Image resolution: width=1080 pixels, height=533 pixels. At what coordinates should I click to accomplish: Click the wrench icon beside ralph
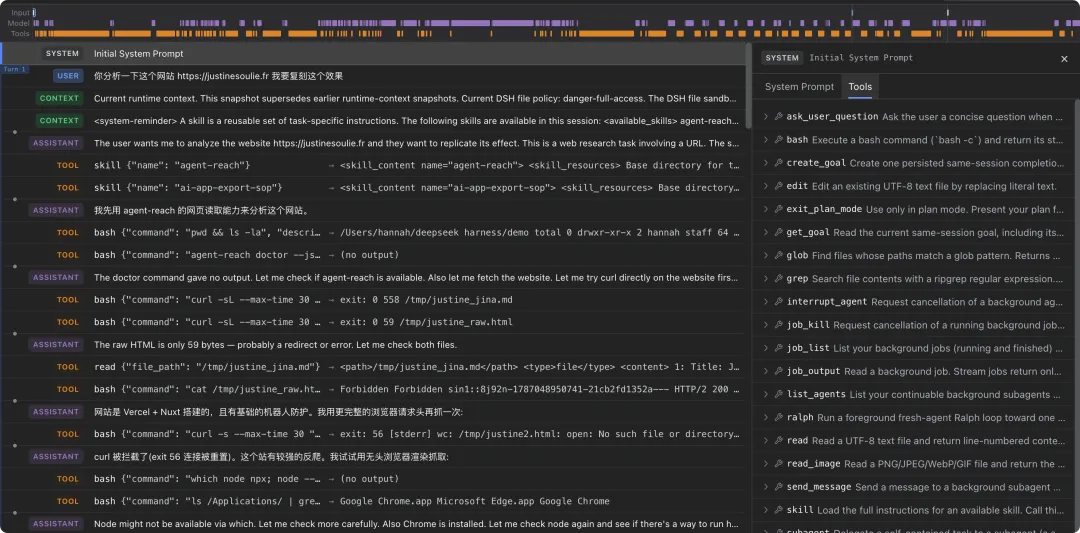coord(778,417)
